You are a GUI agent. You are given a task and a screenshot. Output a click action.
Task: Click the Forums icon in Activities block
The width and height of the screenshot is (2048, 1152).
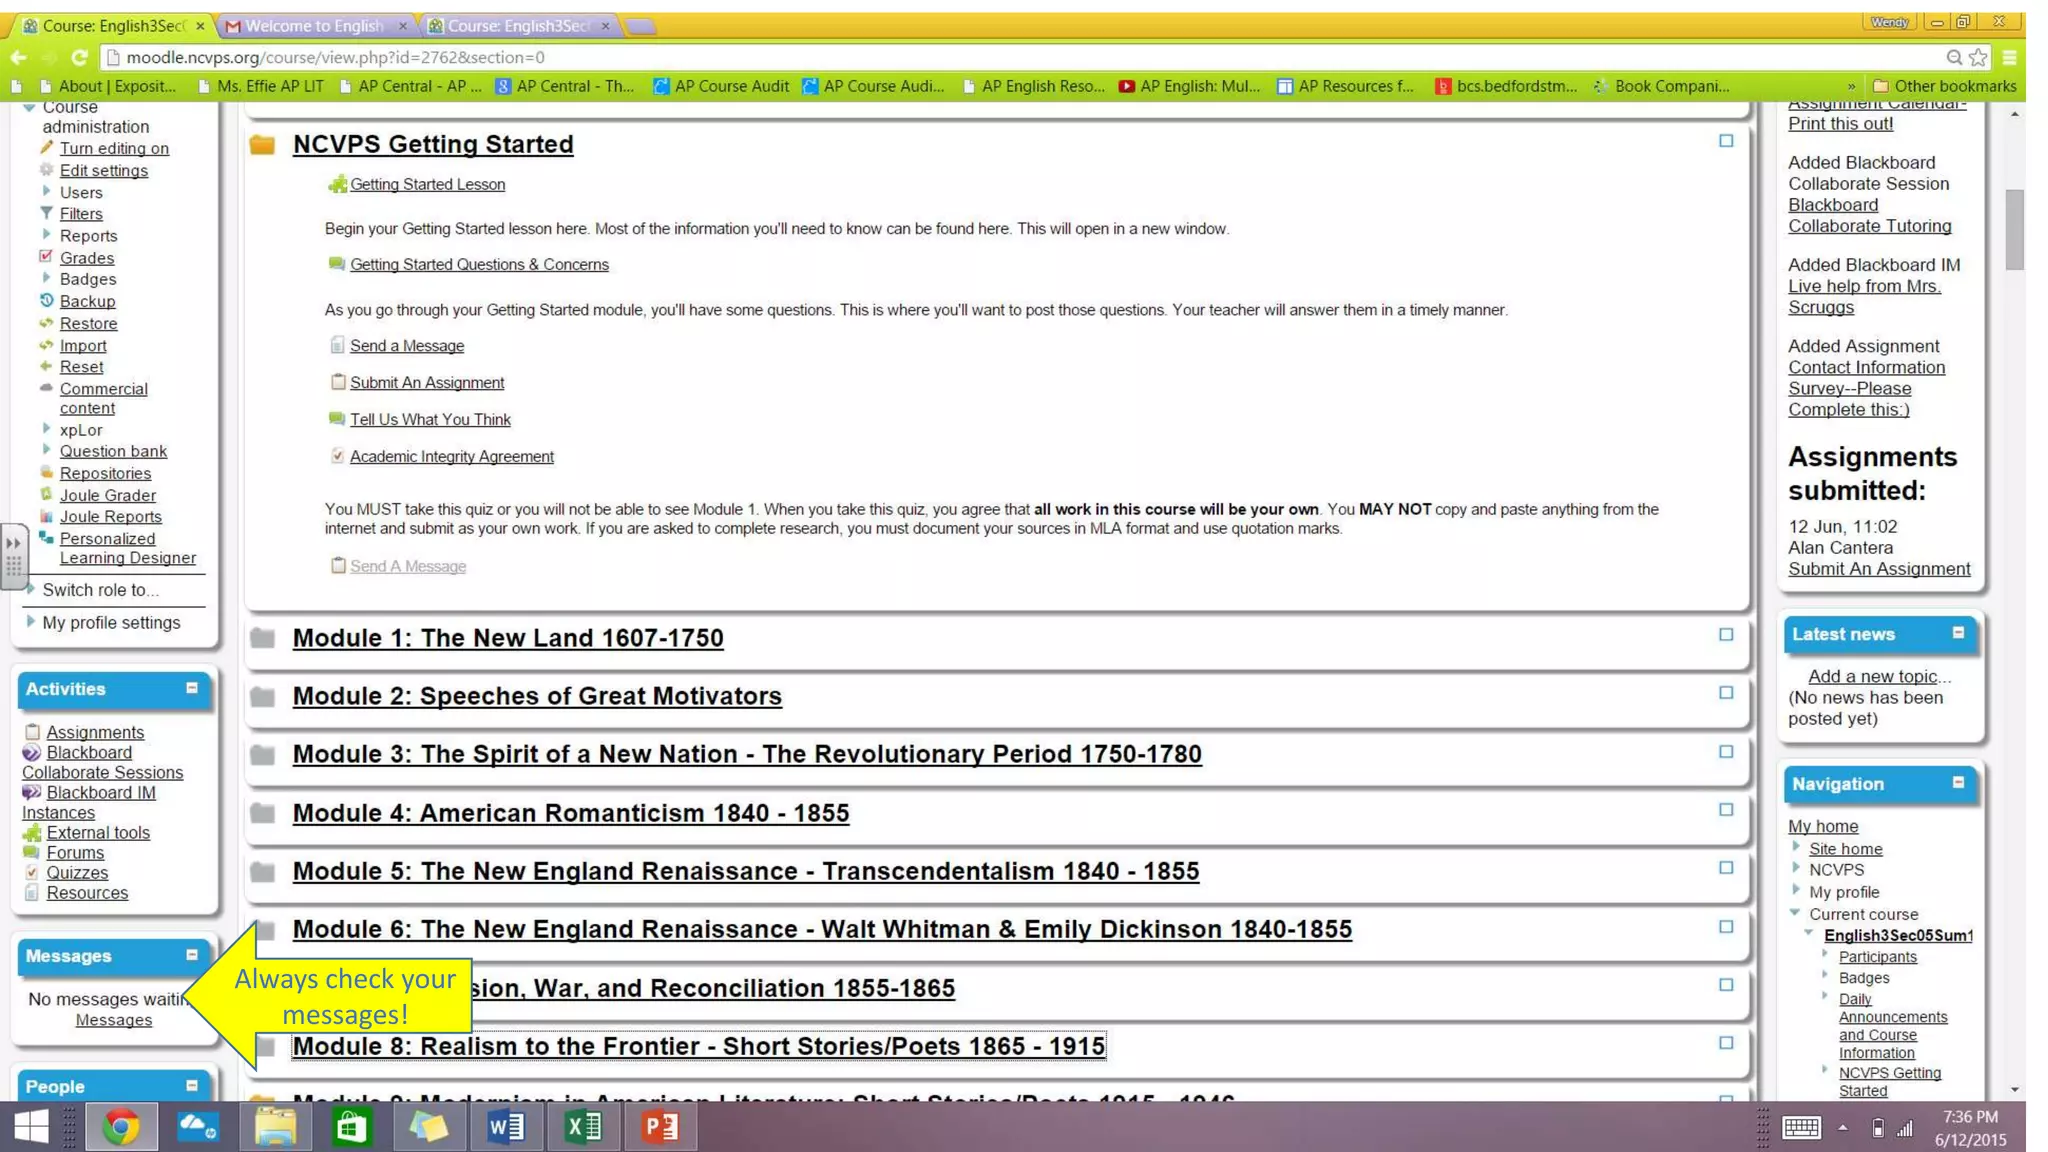[x=32, y=852]
